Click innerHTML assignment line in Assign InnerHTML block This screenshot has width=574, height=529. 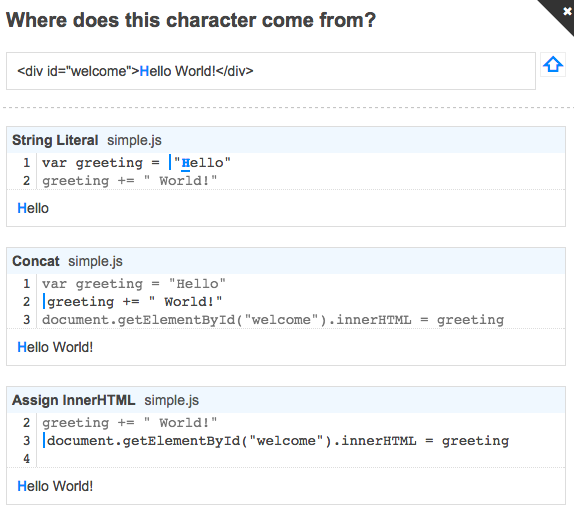tap(278, 441)
